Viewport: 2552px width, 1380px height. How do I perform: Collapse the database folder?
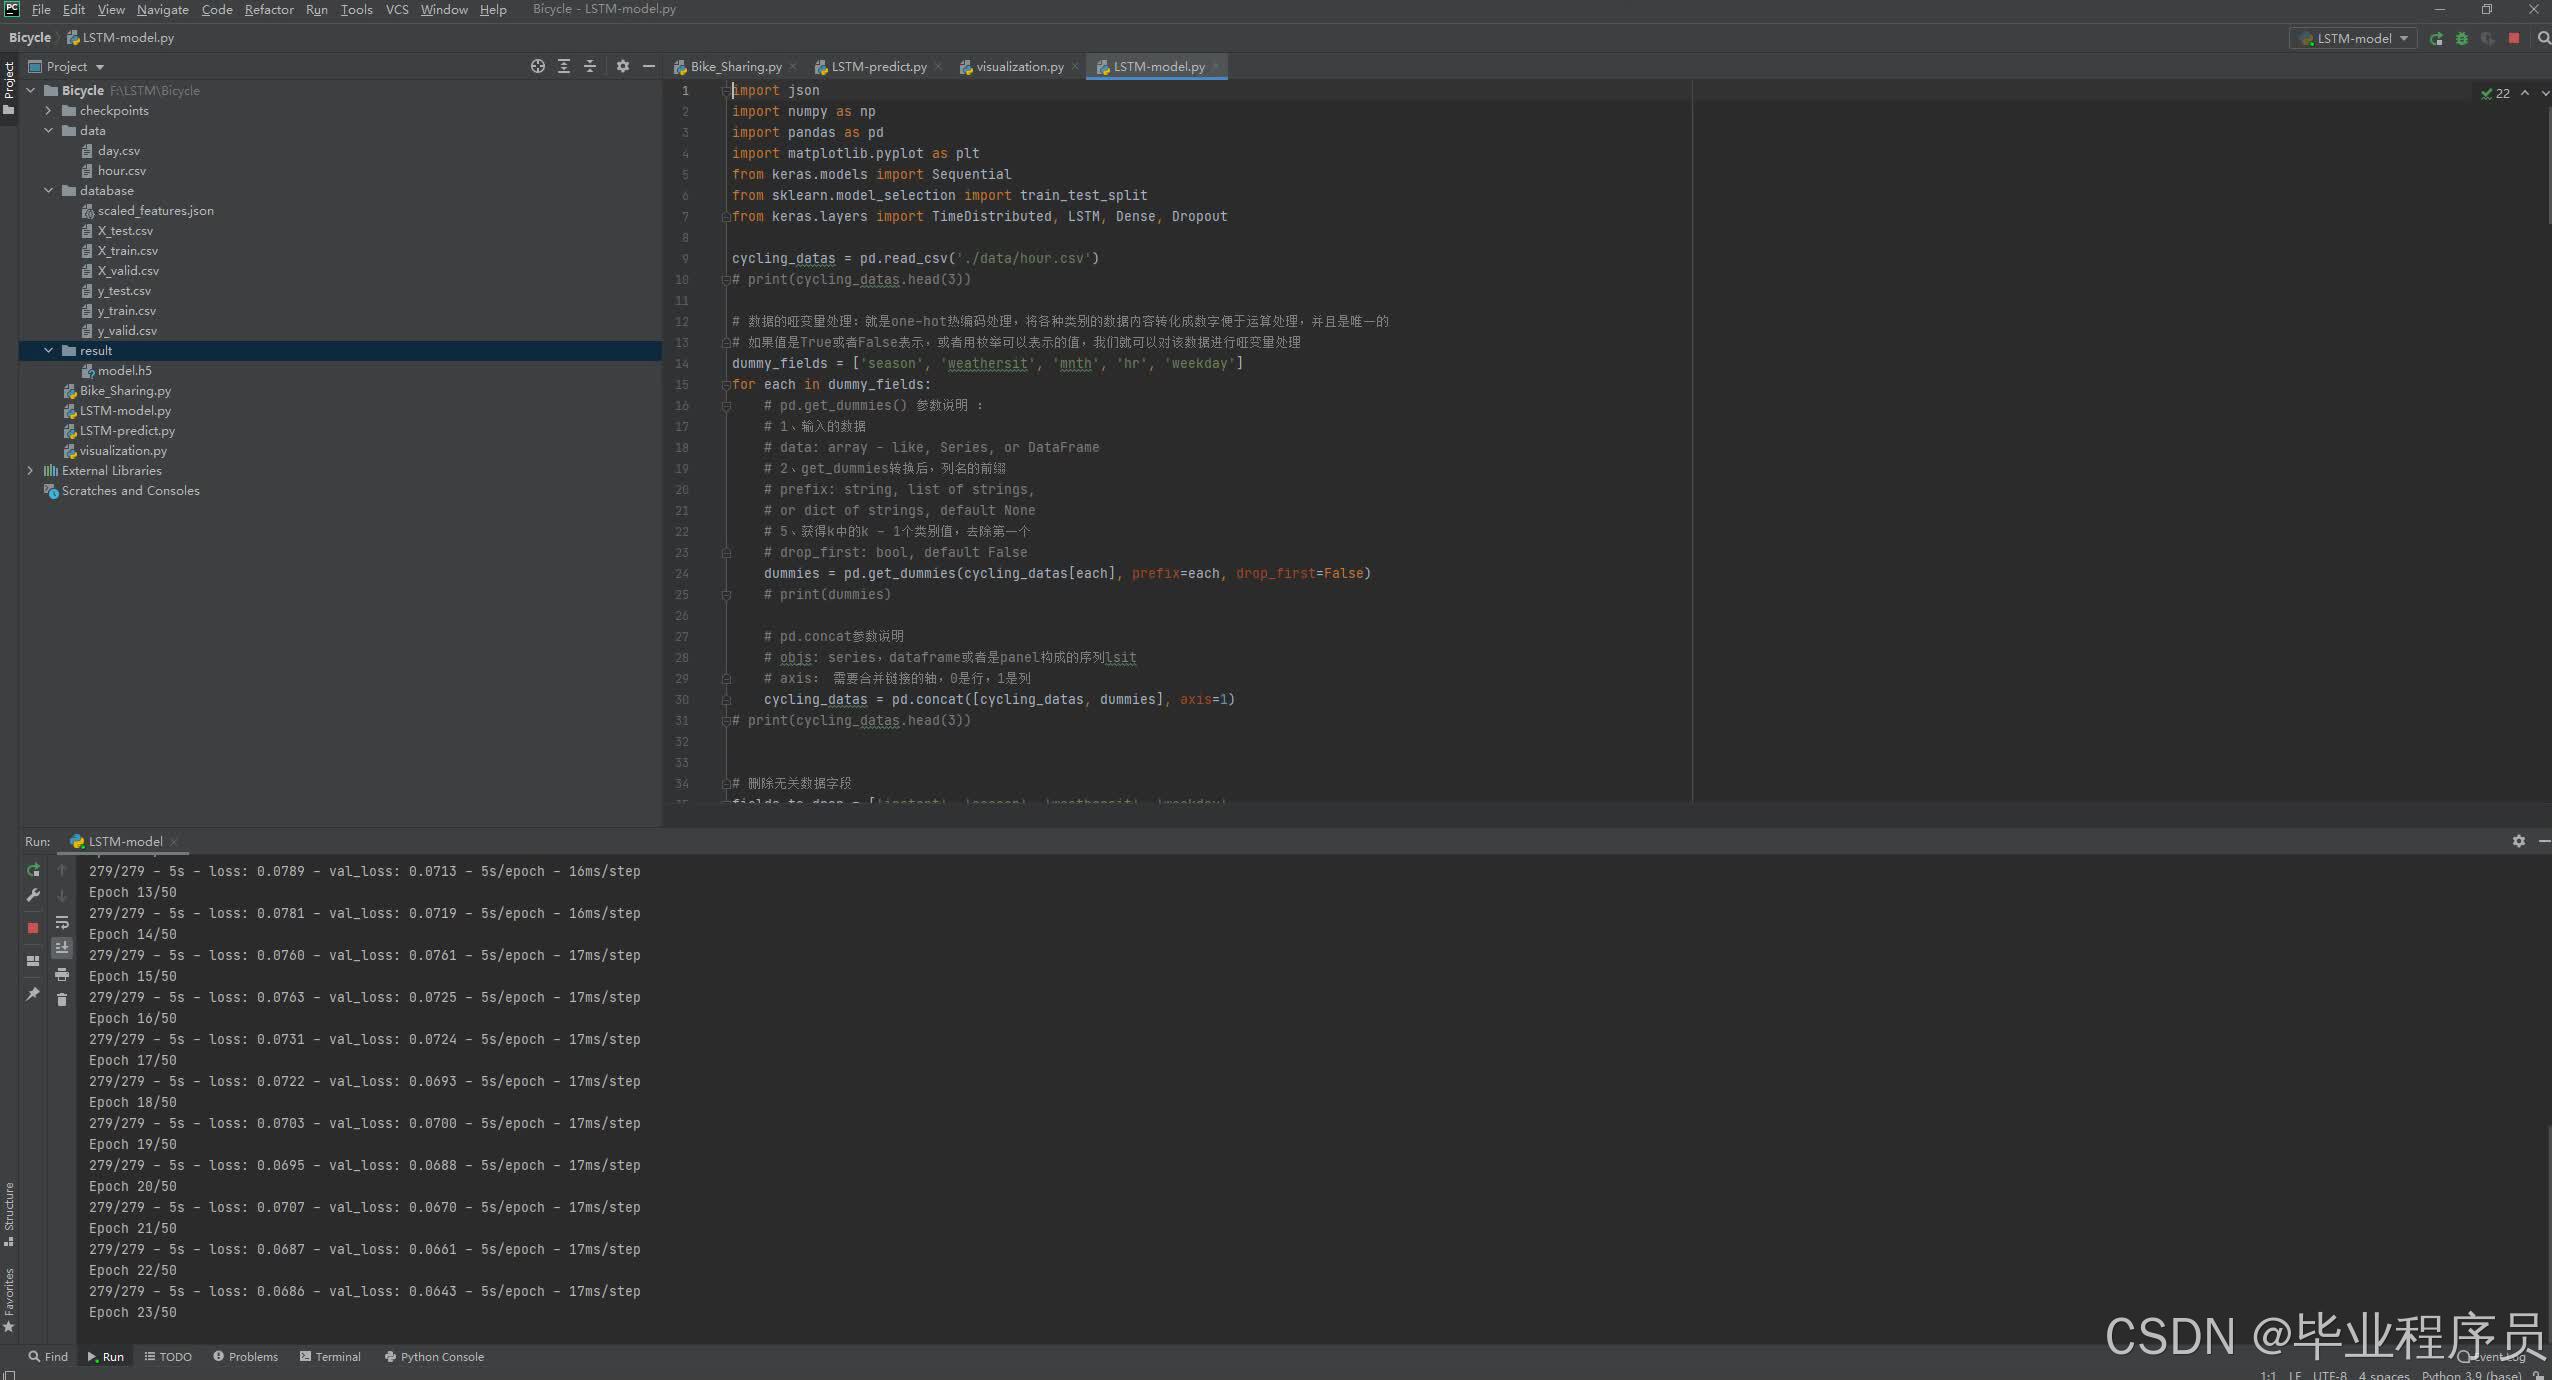48,191
